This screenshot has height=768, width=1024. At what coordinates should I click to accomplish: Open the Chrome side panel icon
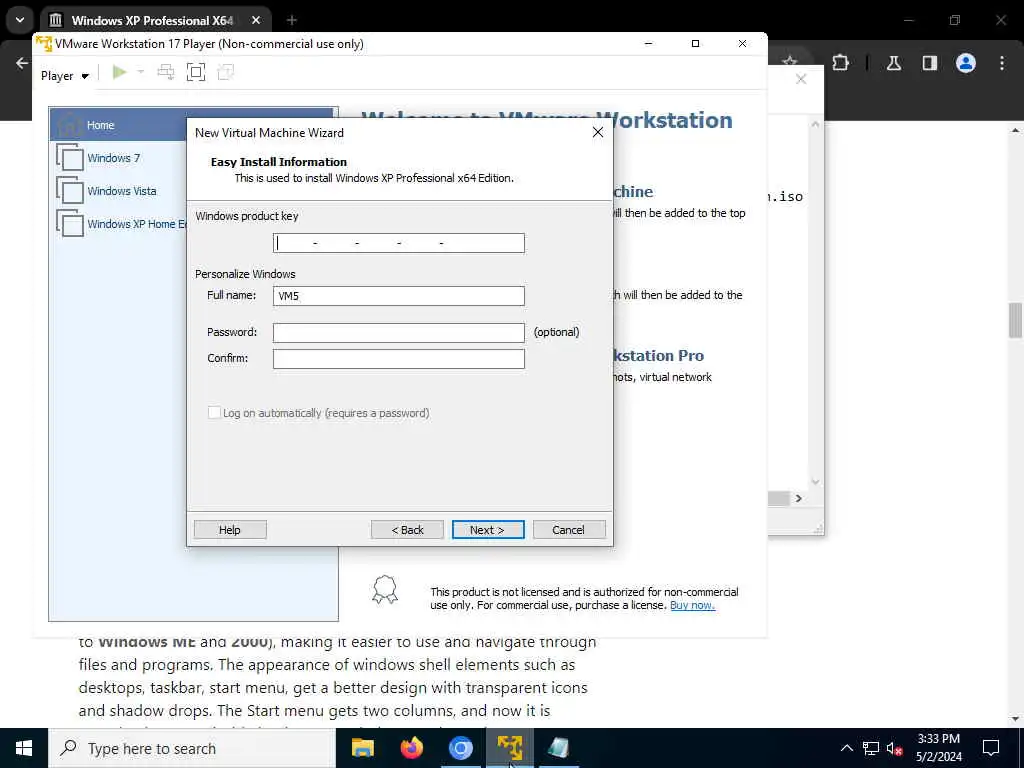pos(930,63)
